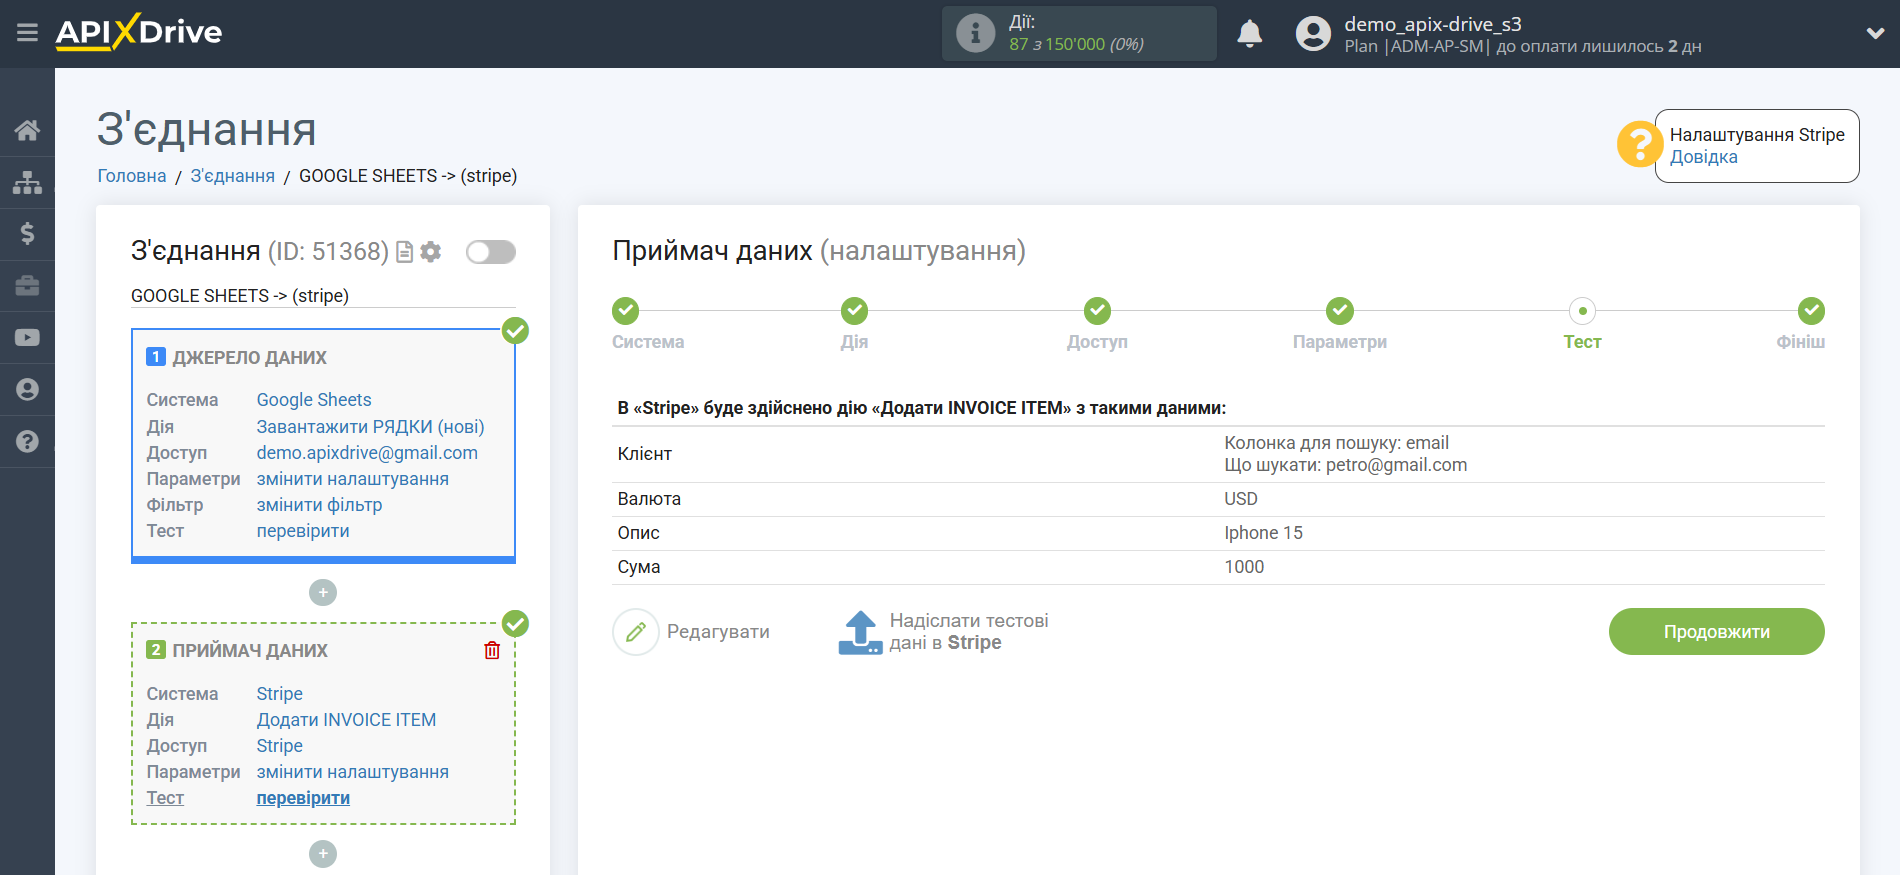Click the upload test data icon

click(x=860, y=632)
